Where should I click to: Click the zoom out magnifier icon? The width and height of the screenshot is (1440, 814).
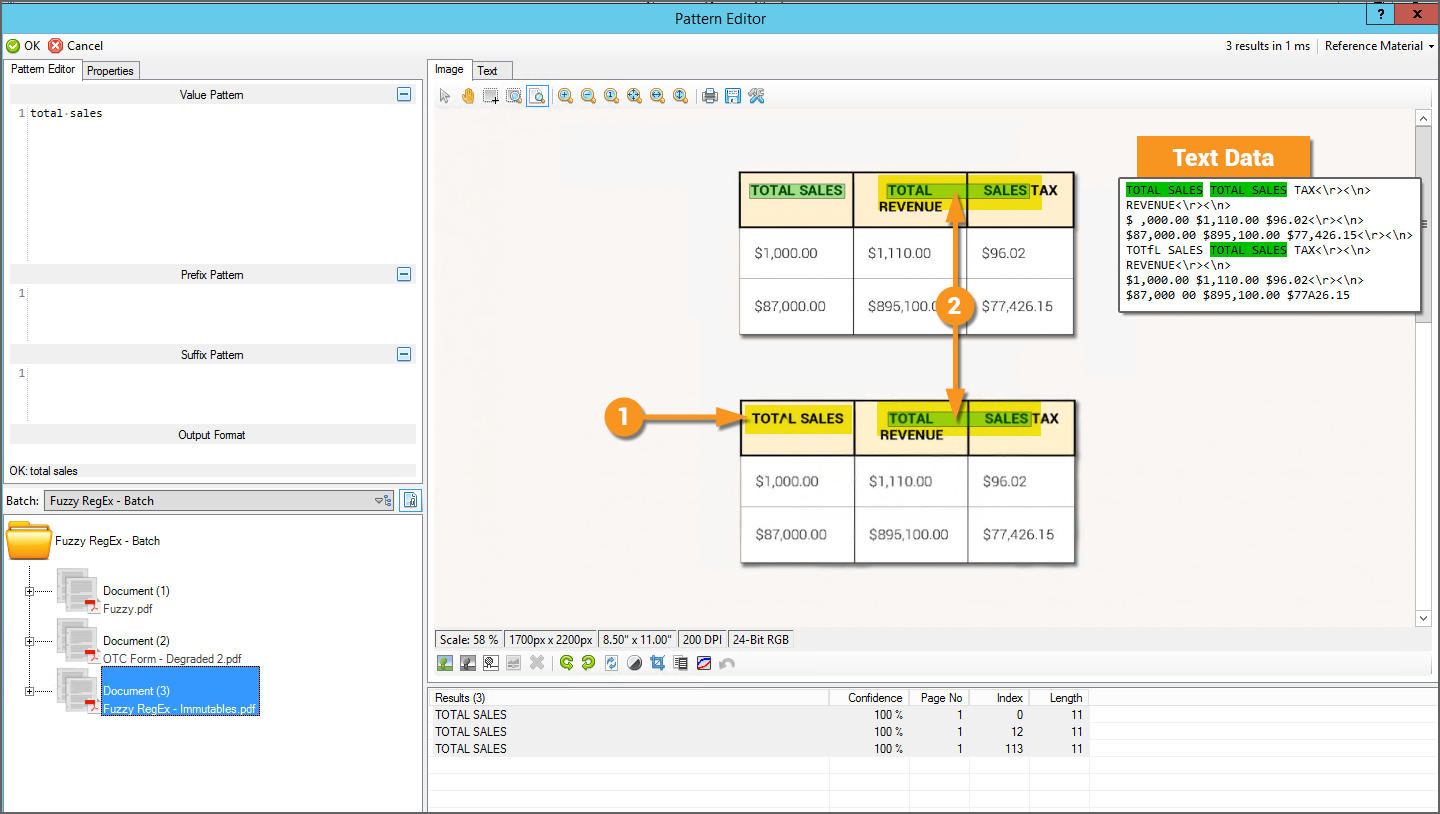pos(588,96)
